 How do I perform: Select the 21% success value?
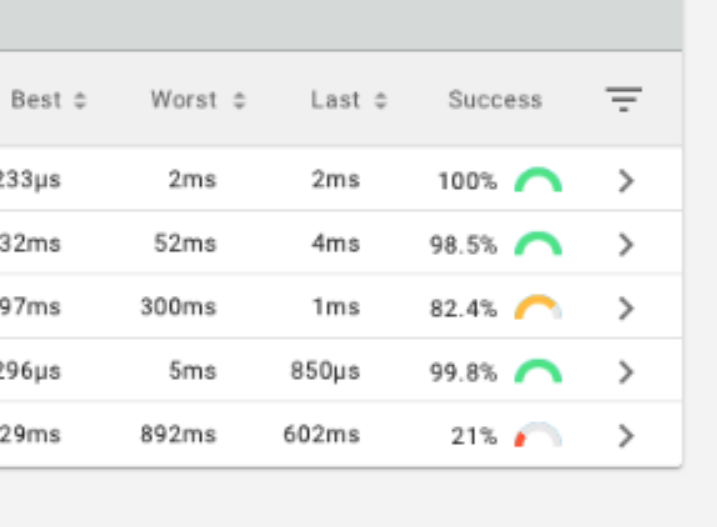click(x=474, y=436)
